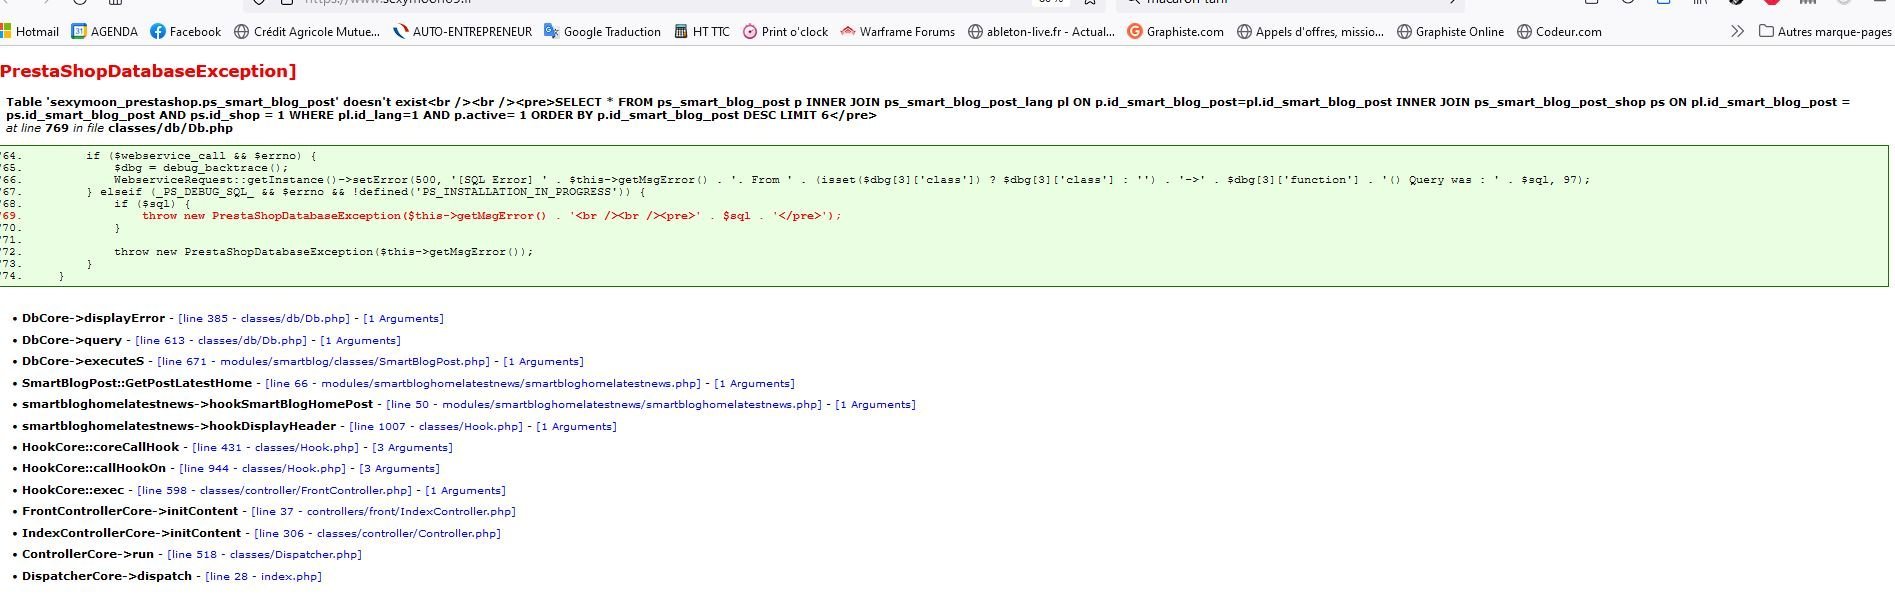Screen dimensions: 1895x602
Task: Open line 671 SmartBlogPost.php link
Action: pyautogui.click(x=324, y=362)
